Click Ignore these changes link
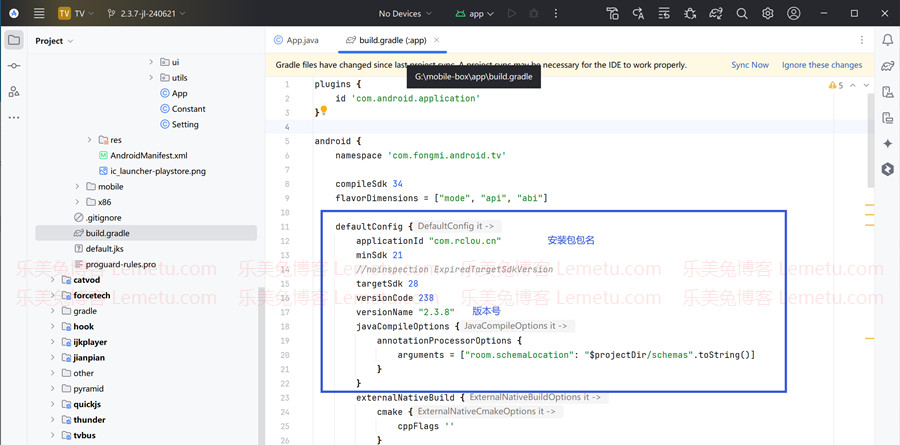 click(822, 65)
